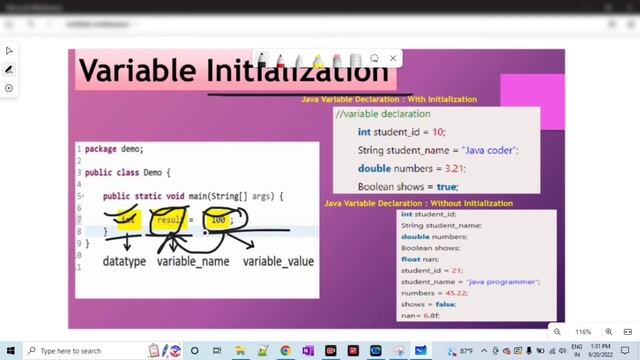Click the "float nan;" declaration line
640x360 pixels.
420,259
